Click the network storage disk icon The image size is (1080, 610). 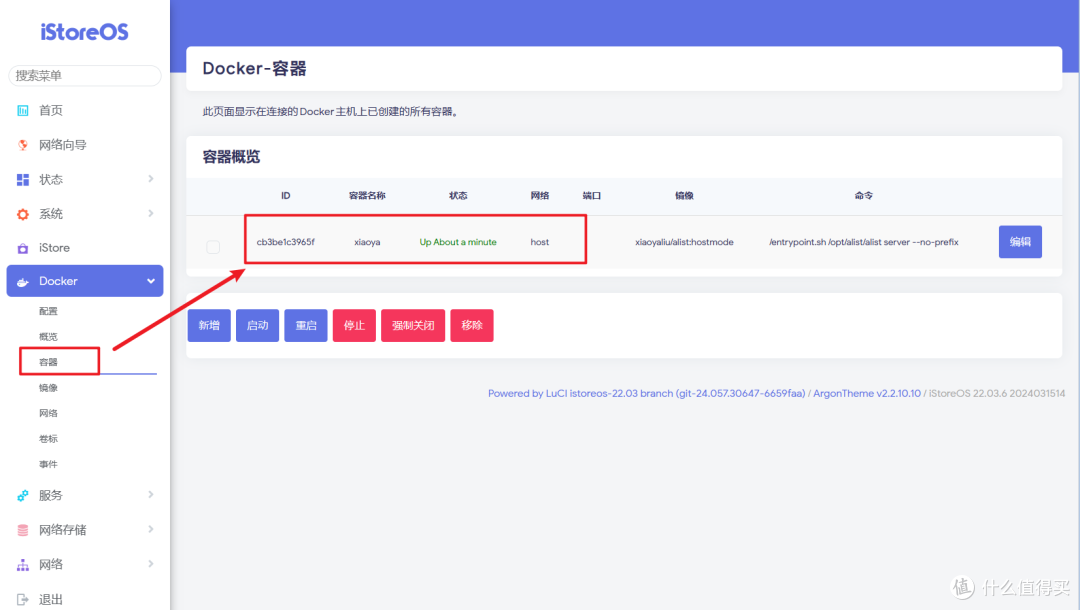pos(23,530)
